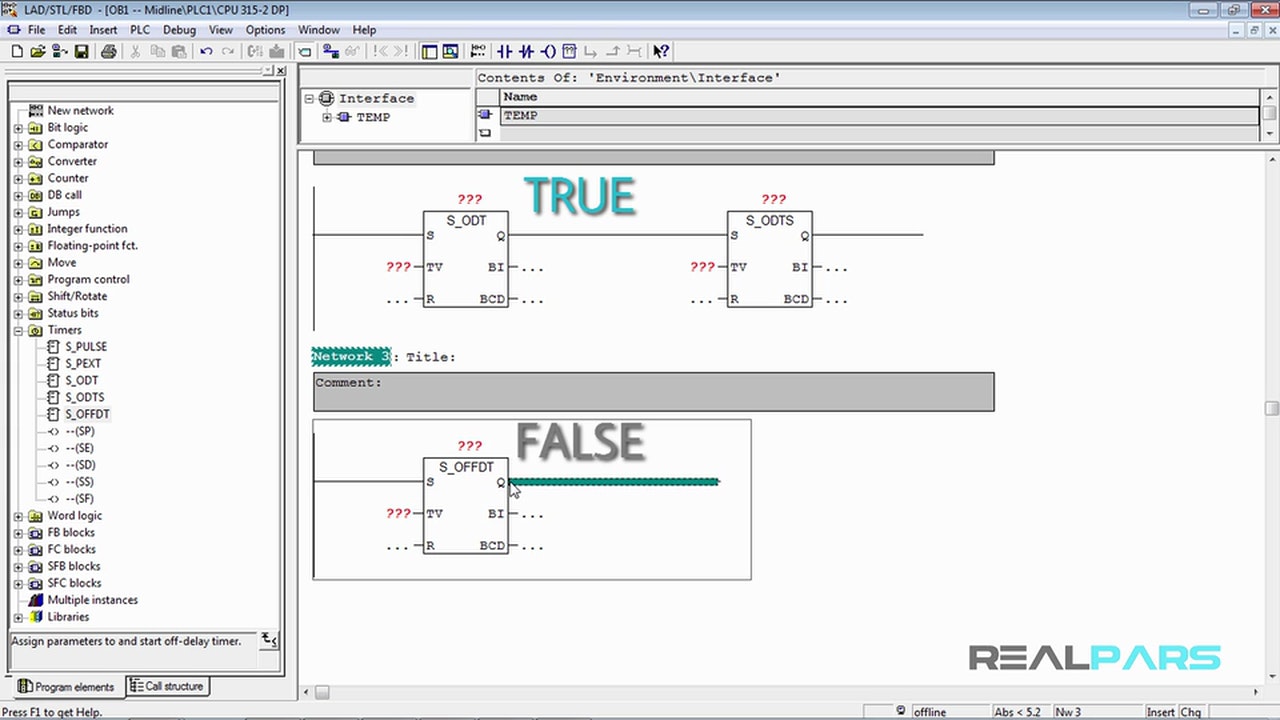
Task: Expand the Integer function folder
Action: pyautogui.click(x=18, y=229)
